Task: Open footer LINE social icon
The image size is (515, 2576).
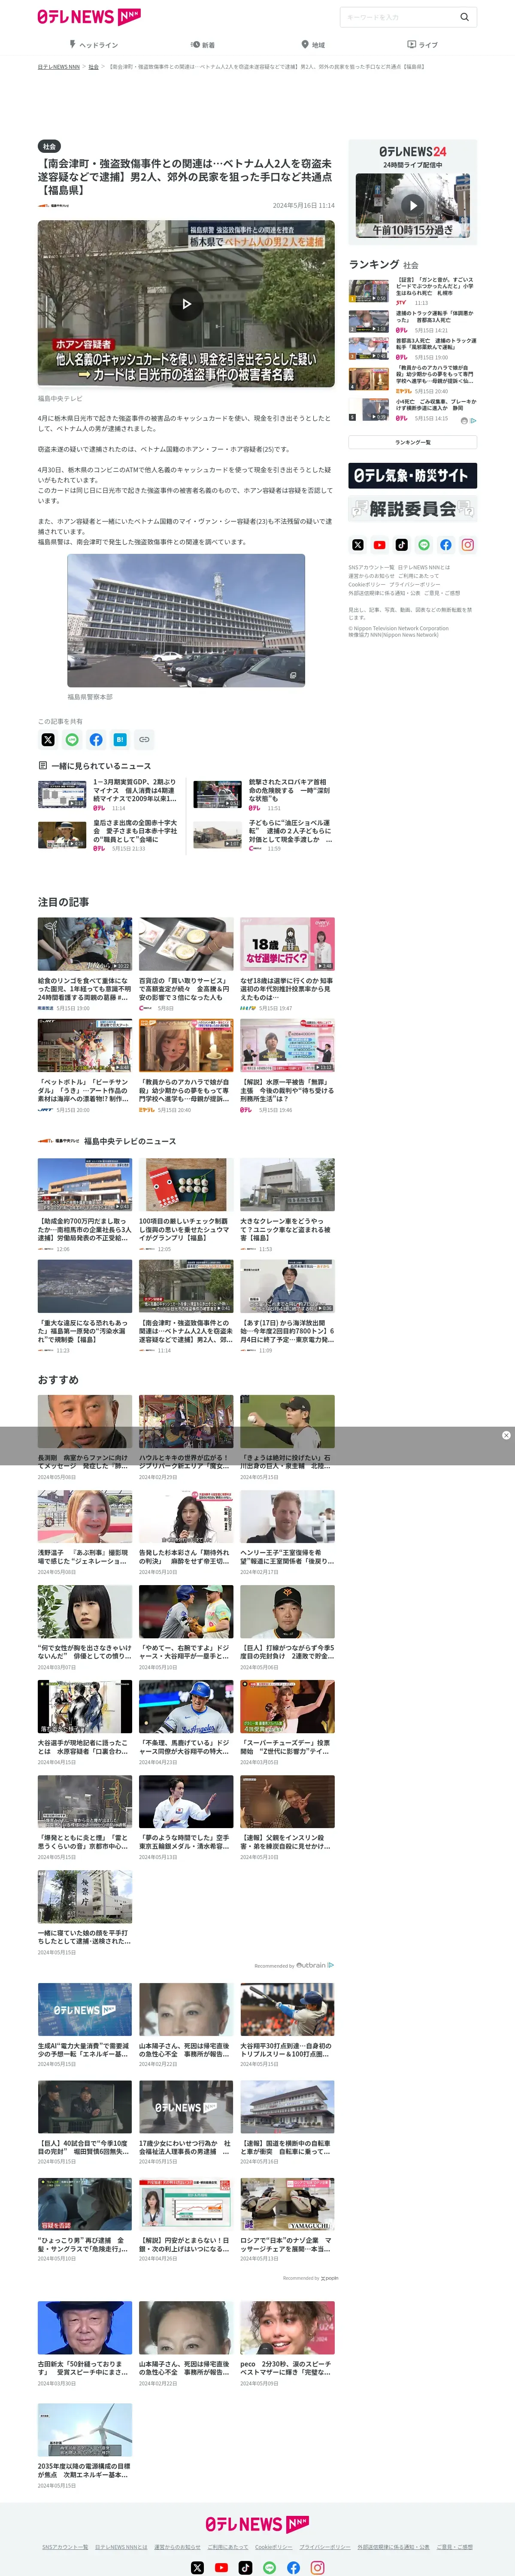Action: (x=269, y=2567)
